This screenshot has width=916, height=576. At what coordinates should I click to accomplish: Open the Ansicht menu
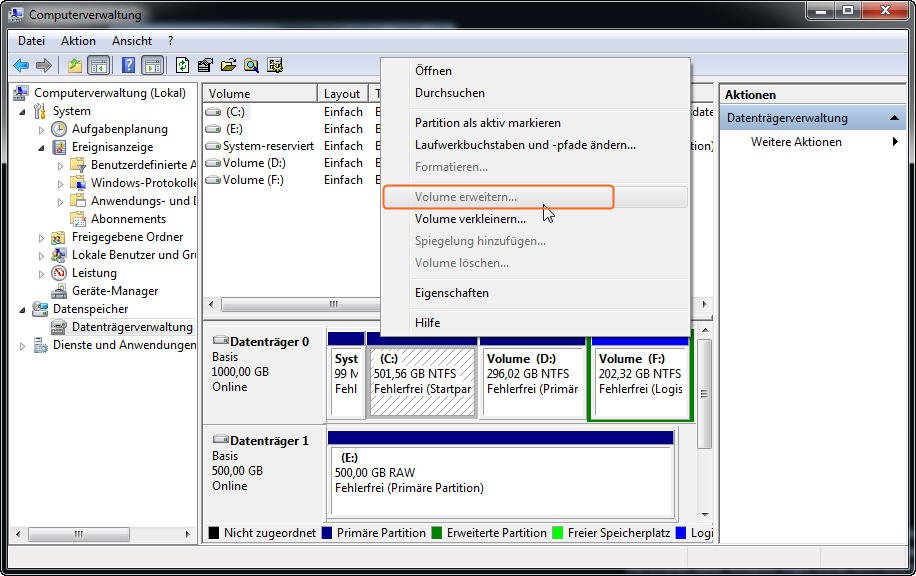[x=132, y=41]
